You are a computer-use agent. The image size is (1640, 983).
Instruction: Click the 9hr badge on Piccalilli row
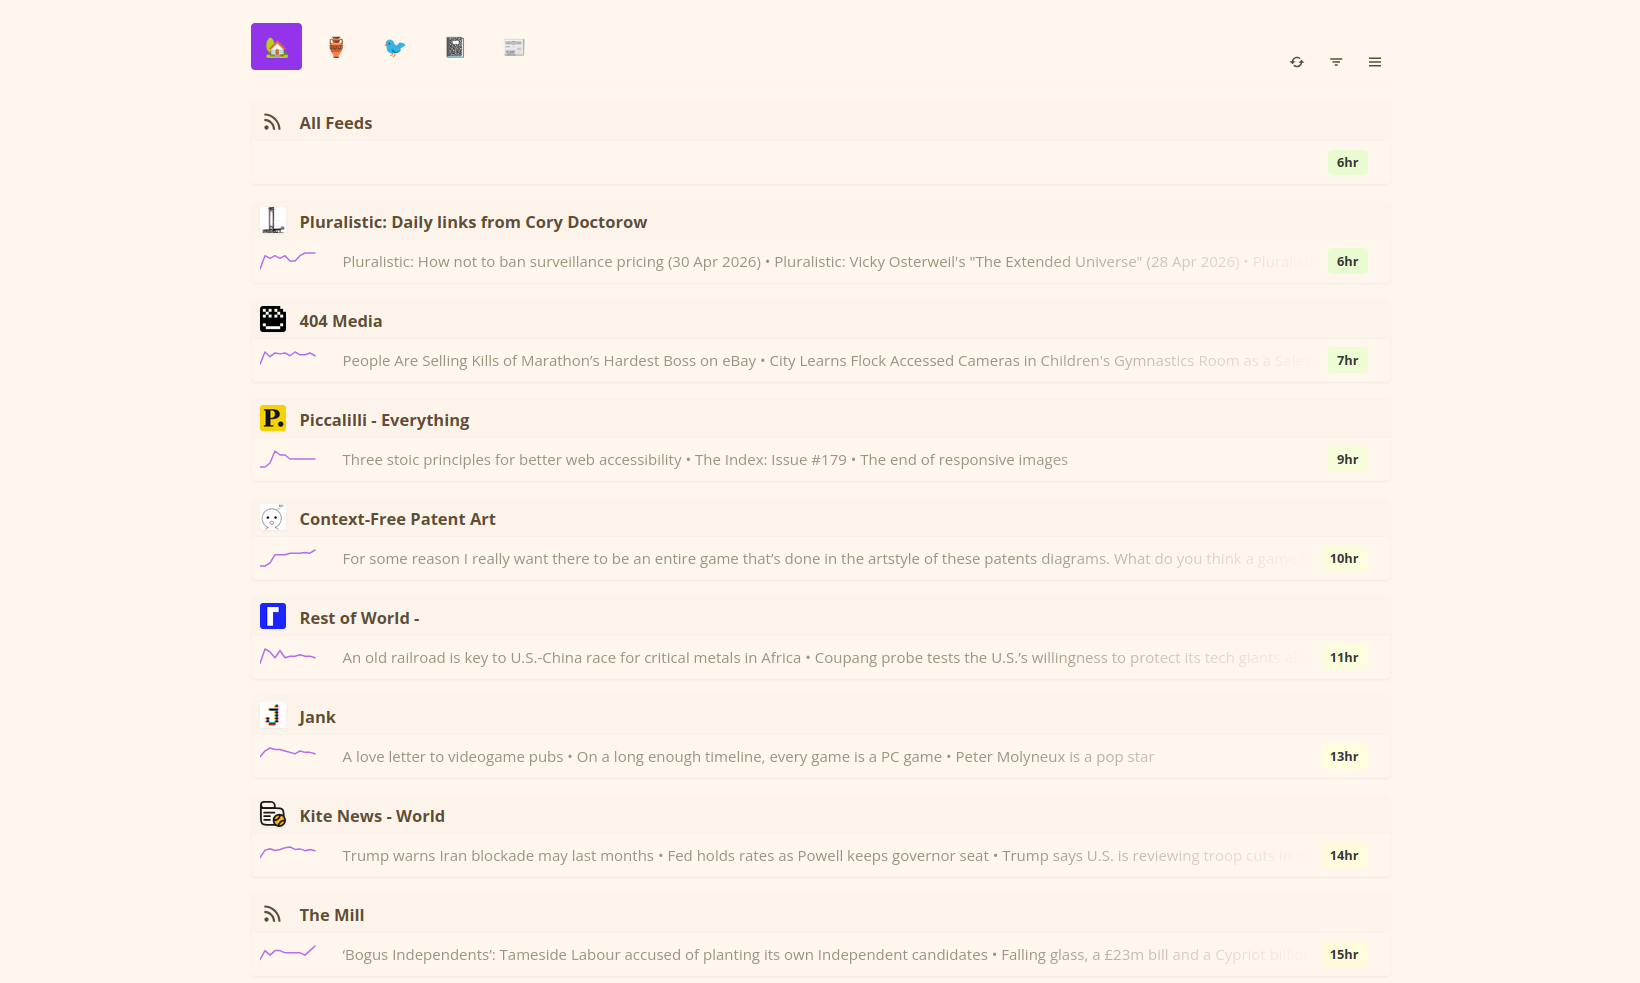pyautogui.click(x=1347, y=459)
